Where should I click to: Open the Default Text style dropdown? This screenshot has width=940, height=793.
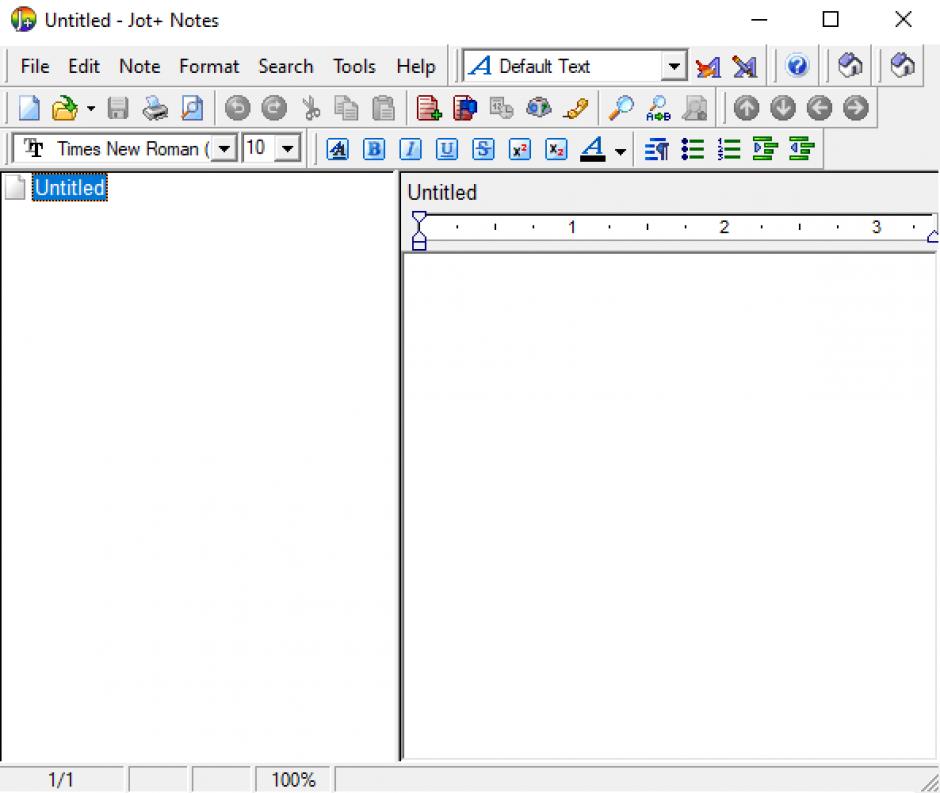click(x=676, y=67)
